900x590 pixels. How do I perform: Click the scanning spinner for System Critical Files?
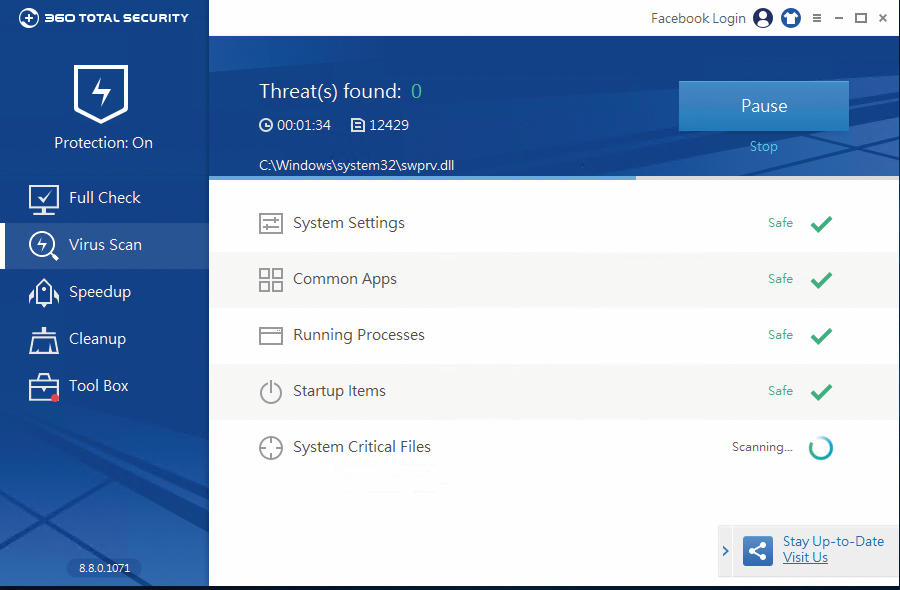[x=821, y=448]
